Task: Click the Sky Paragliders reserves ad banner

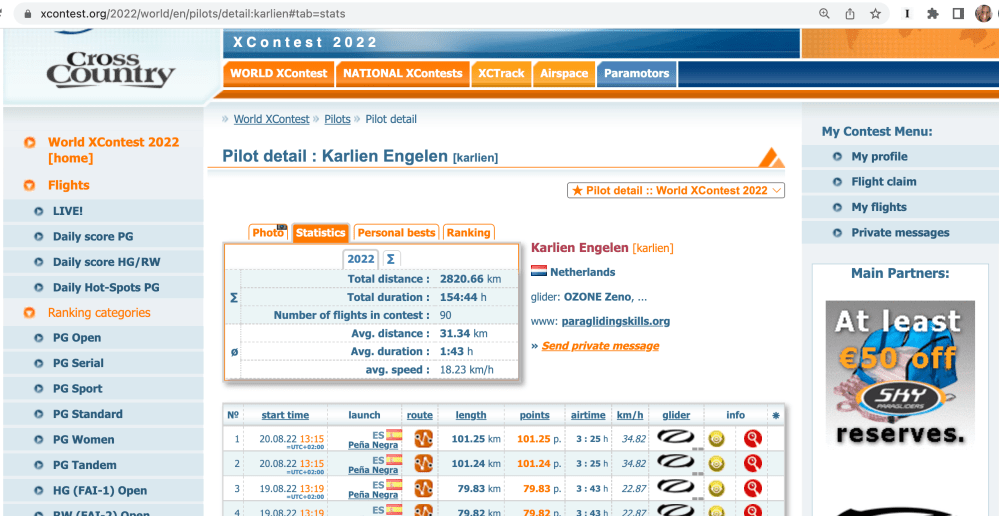Action: pos(900,373)
